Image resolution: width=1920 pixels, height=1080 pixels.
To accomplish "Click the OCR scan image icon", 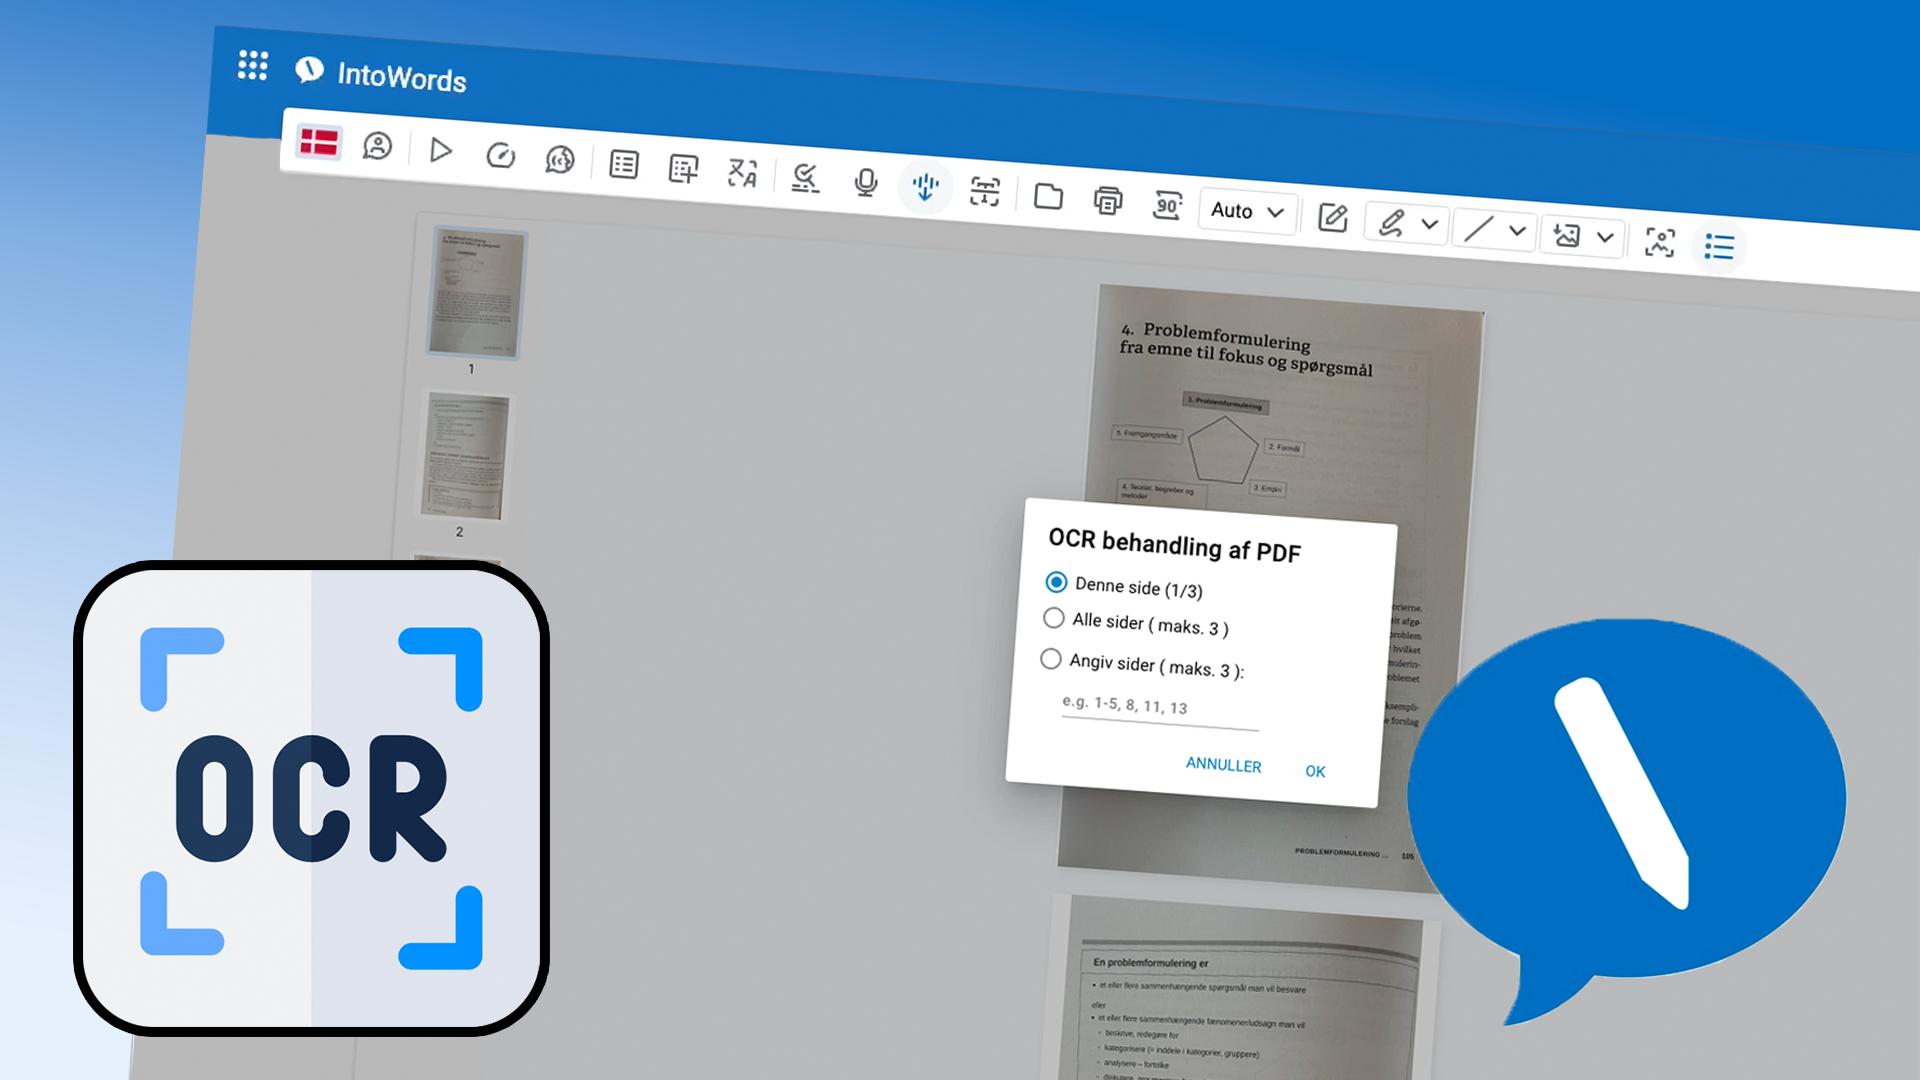I will (1659, 242).
